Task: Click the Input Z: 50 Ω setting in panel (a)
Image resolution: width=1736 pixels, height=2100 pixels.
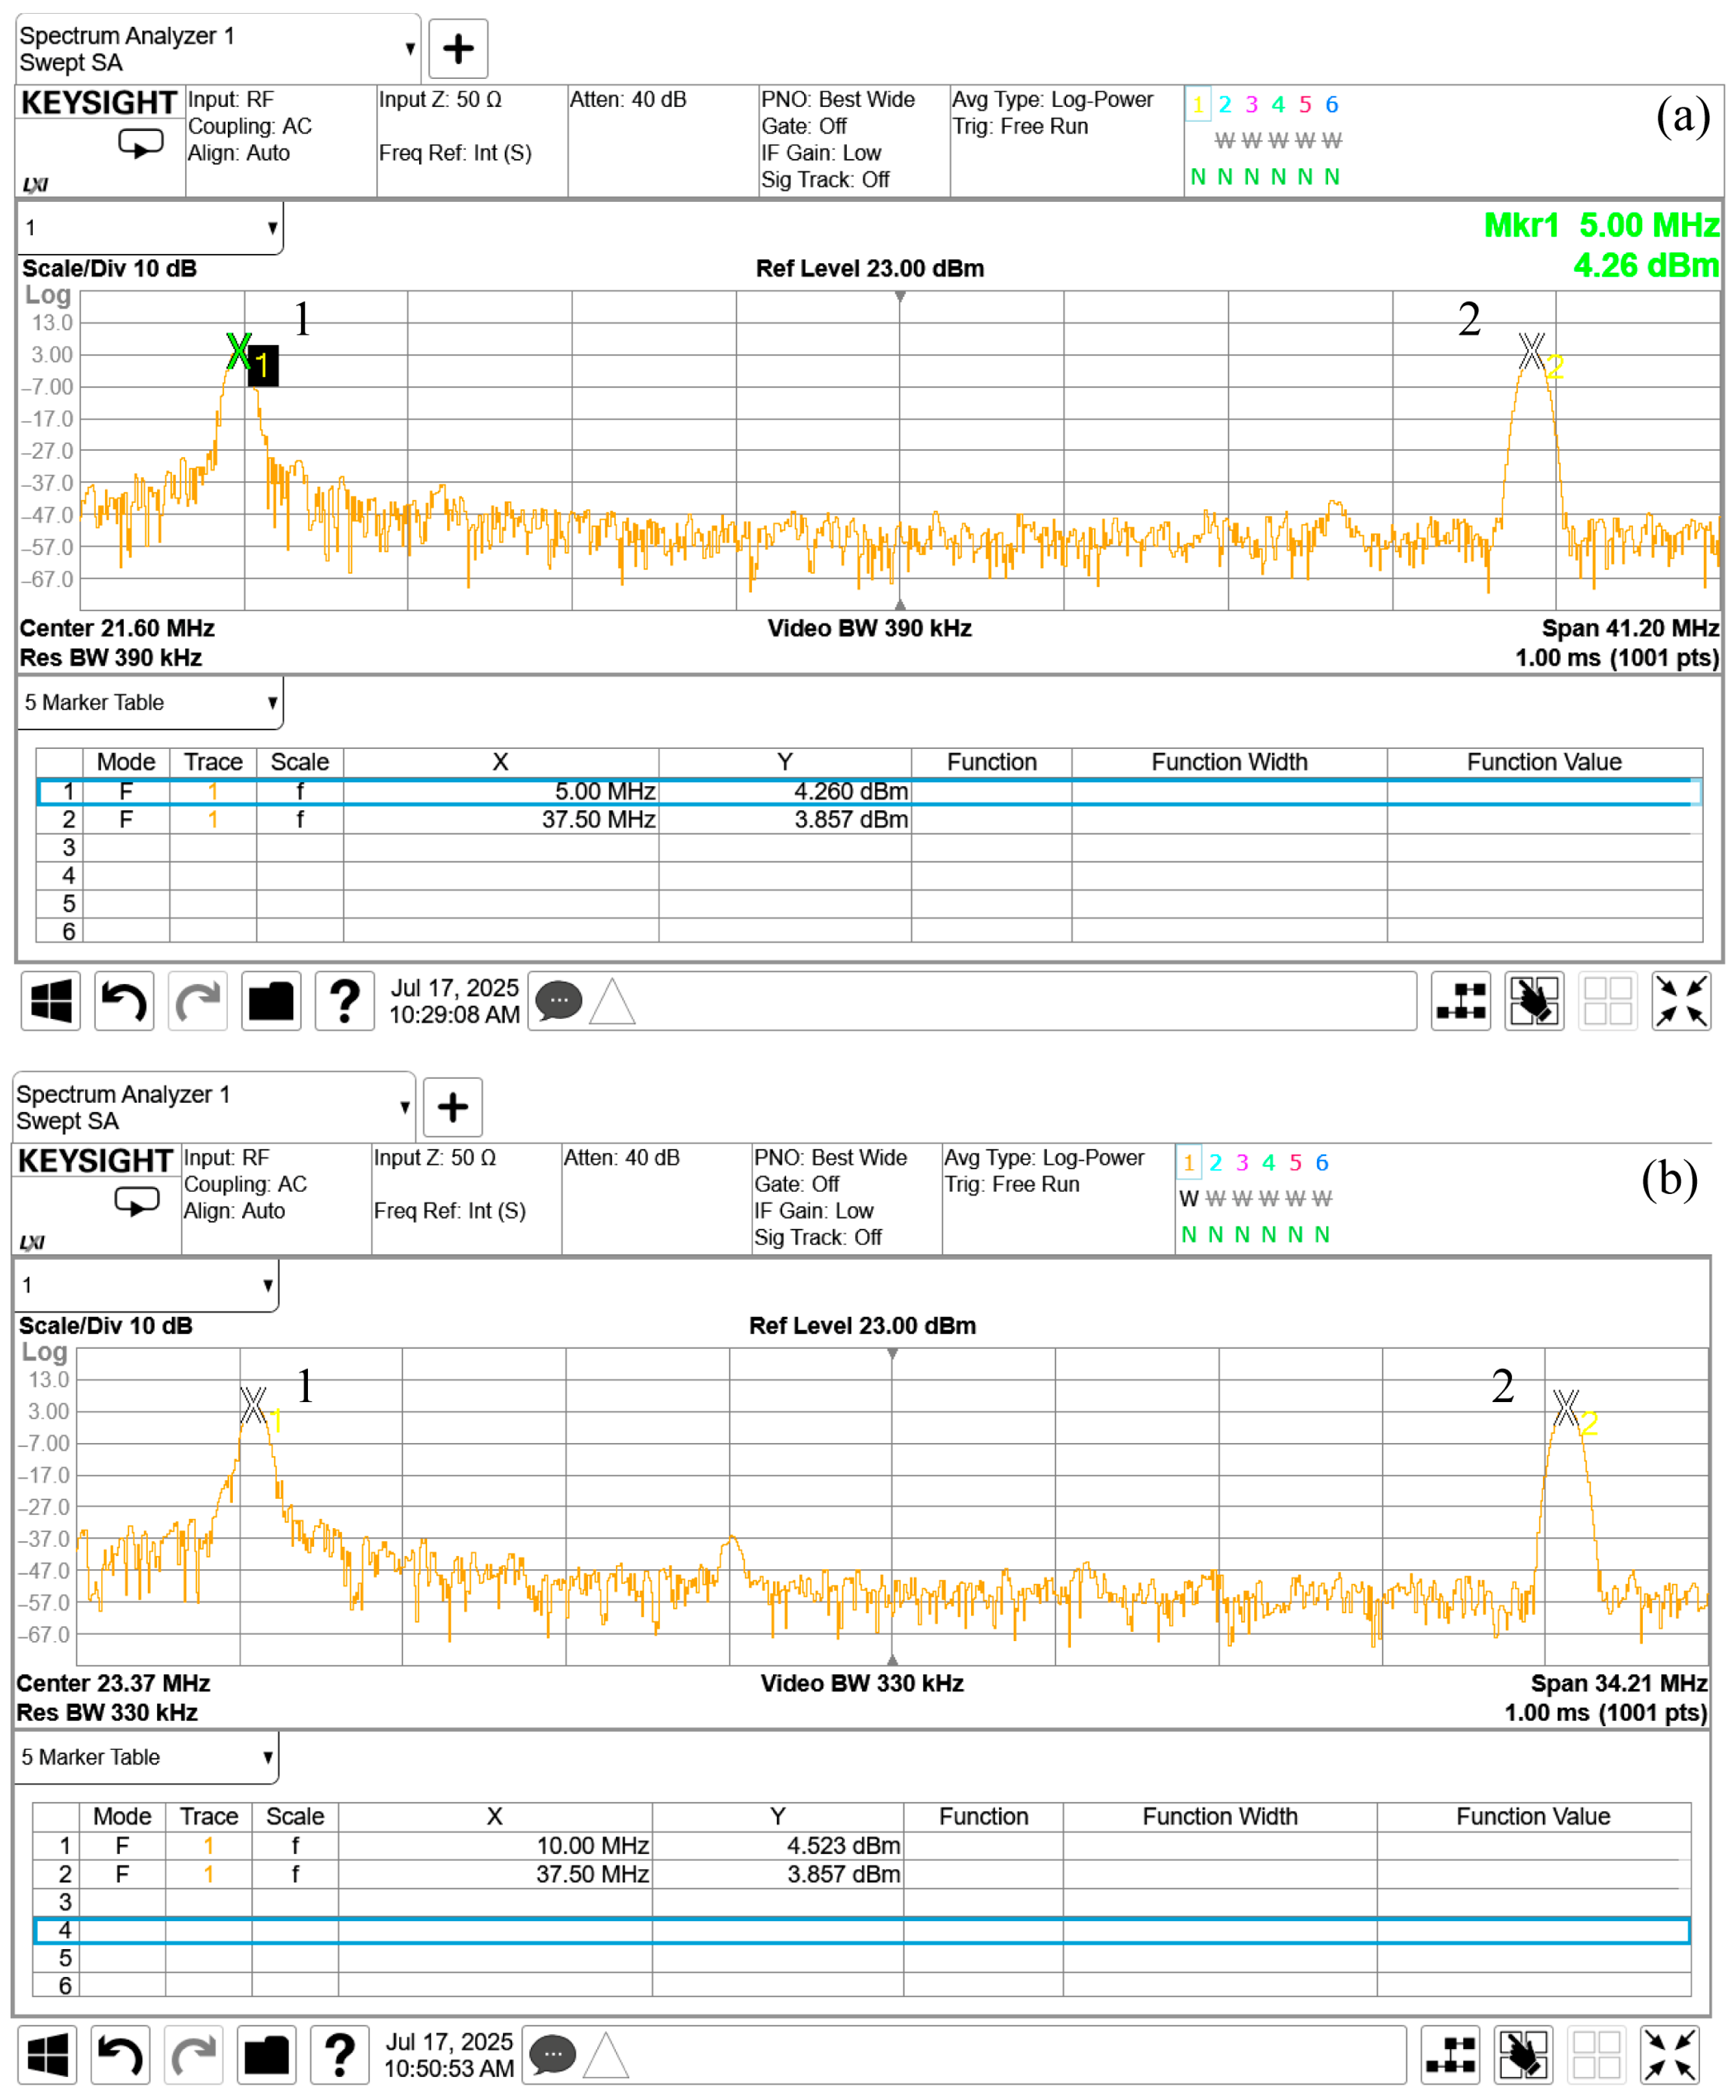Action: click(x=440, y=100)
